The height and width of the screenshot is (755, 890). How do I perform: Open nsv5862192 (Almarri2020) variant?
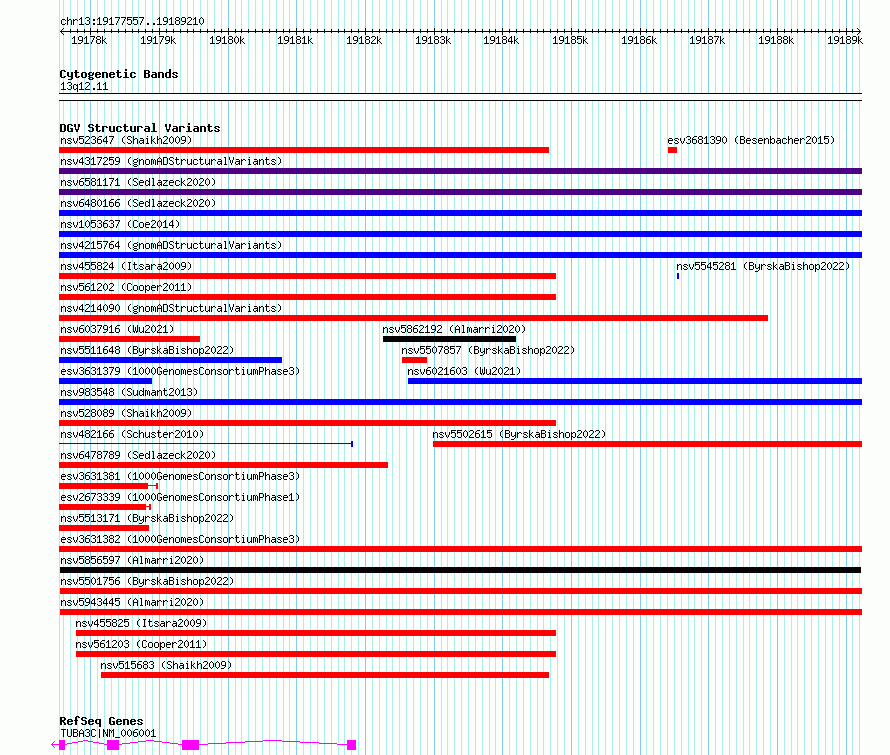454,329
